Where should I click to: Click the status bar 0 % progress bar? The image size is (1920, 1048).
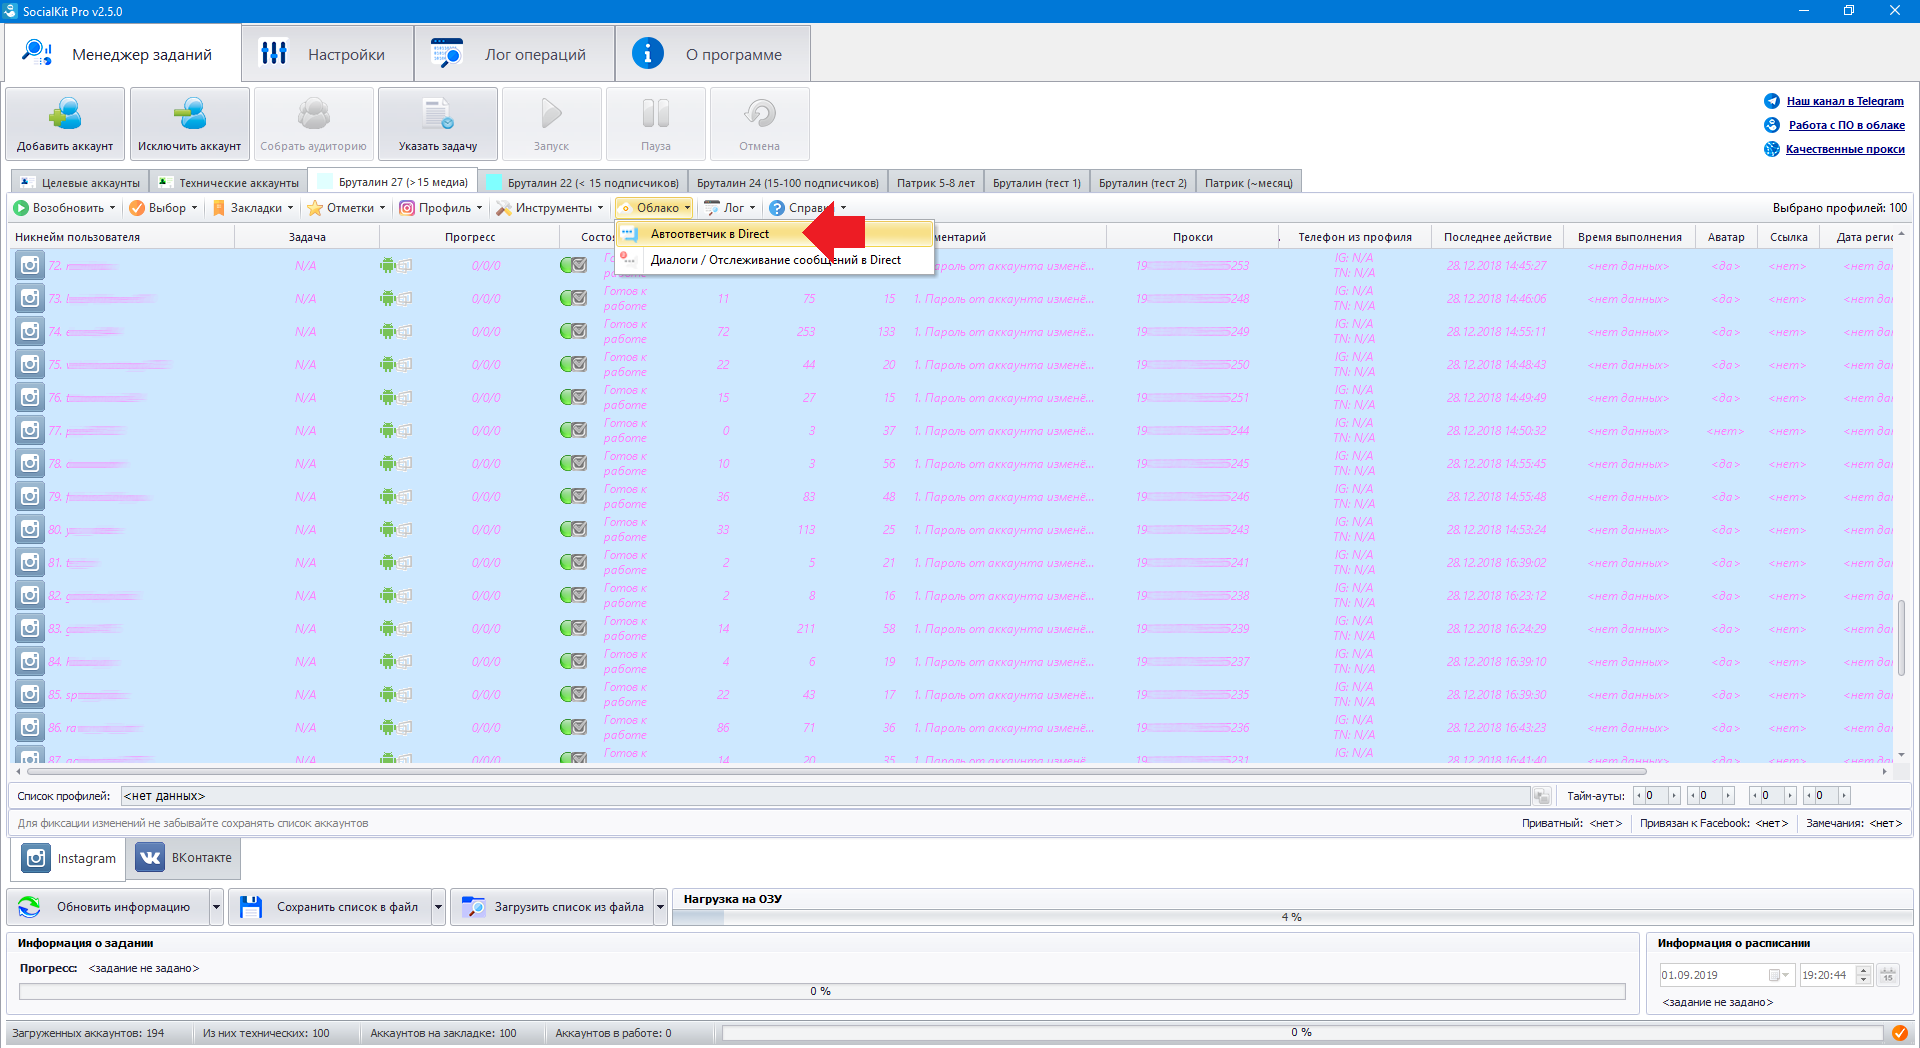1302,1033
